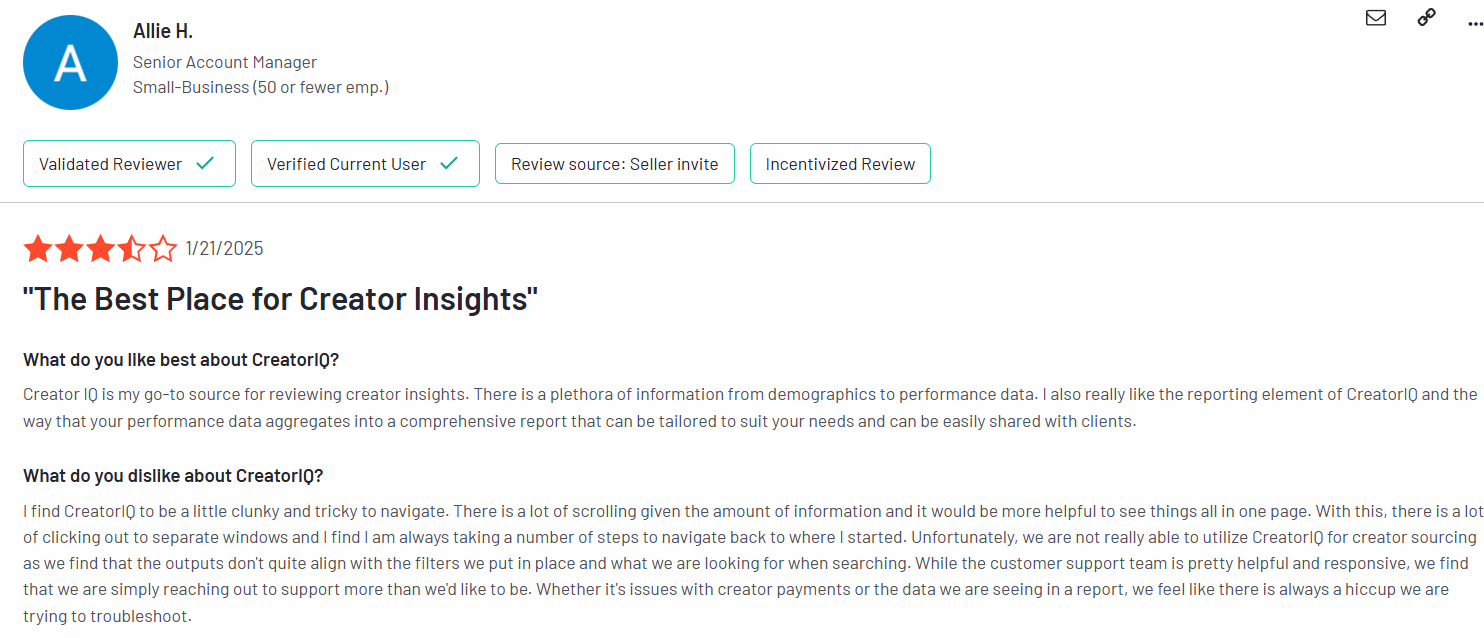Click the empty fifth rating star
Viewport: 1484px width, 638px height.
(x=162, y=248)
